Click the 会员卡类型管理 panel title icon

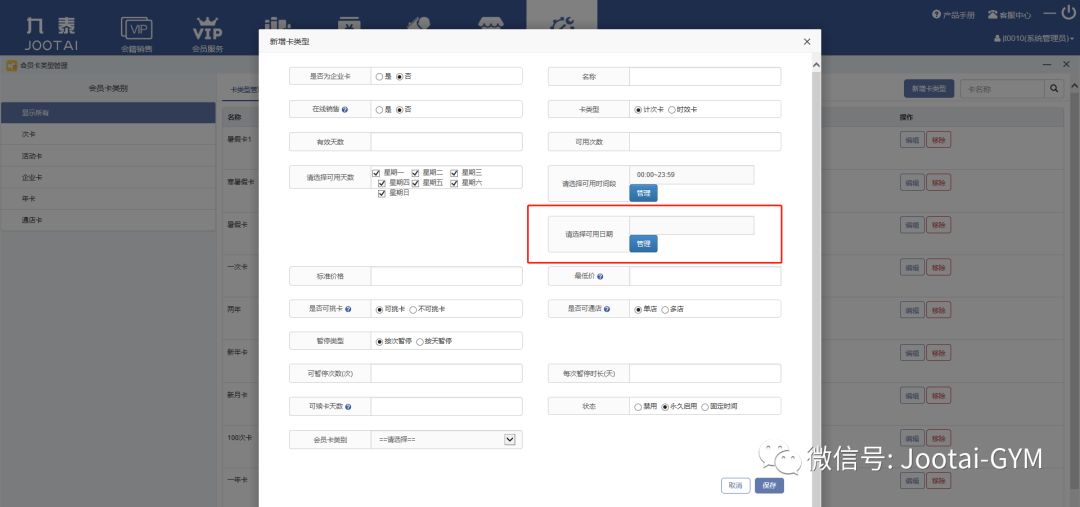coord(11,65)
